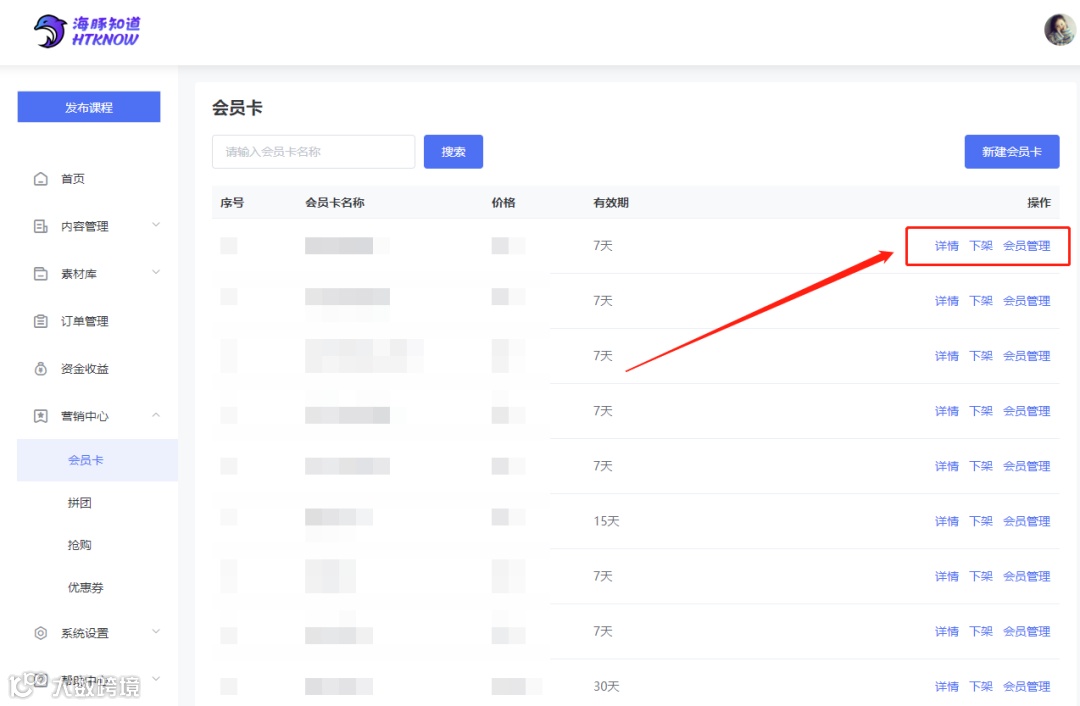The image size is (1080, 706).
Task: Click the 价格 column header
Action: pyautogui.click(x=503, y=203)
